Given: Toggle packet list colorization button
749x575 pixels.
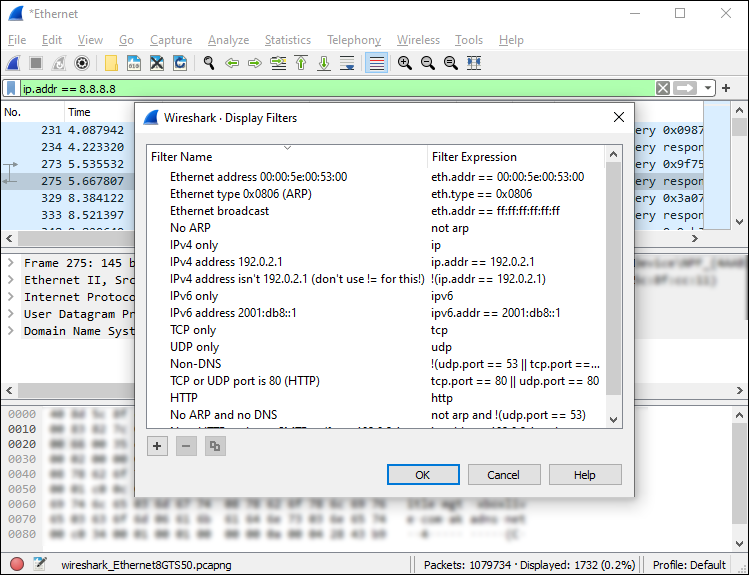Looking at the screenshot, I should point(377,63).
